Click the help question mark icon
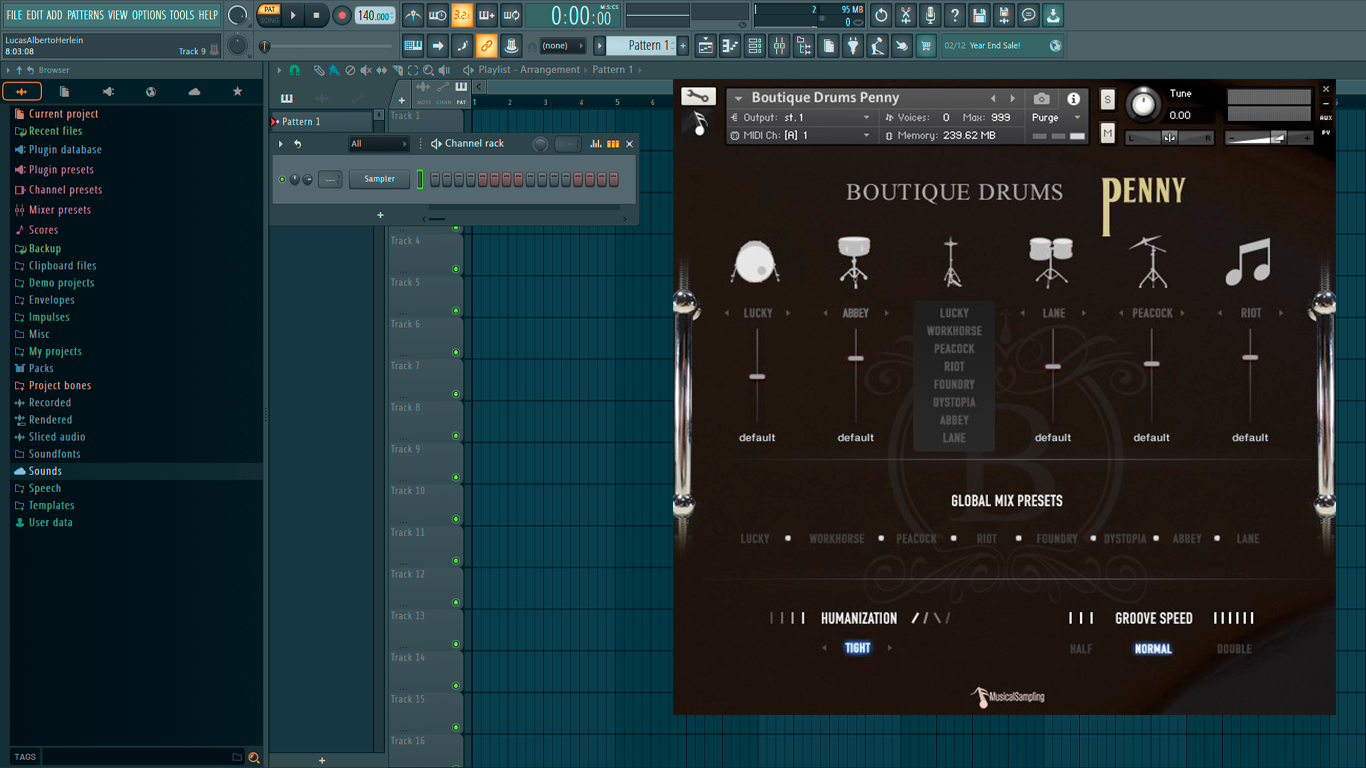The height and width of the screenshot is (768, 1366). pos(955,15)
